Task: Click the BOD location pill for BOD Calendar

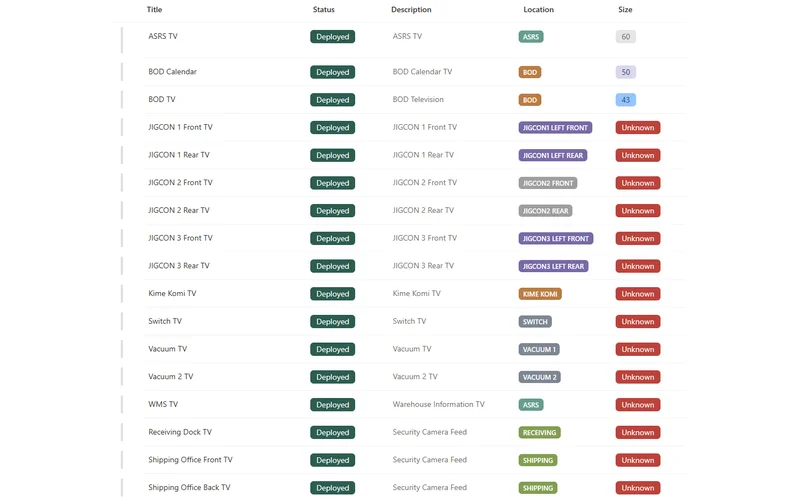Action: [530, 72]
